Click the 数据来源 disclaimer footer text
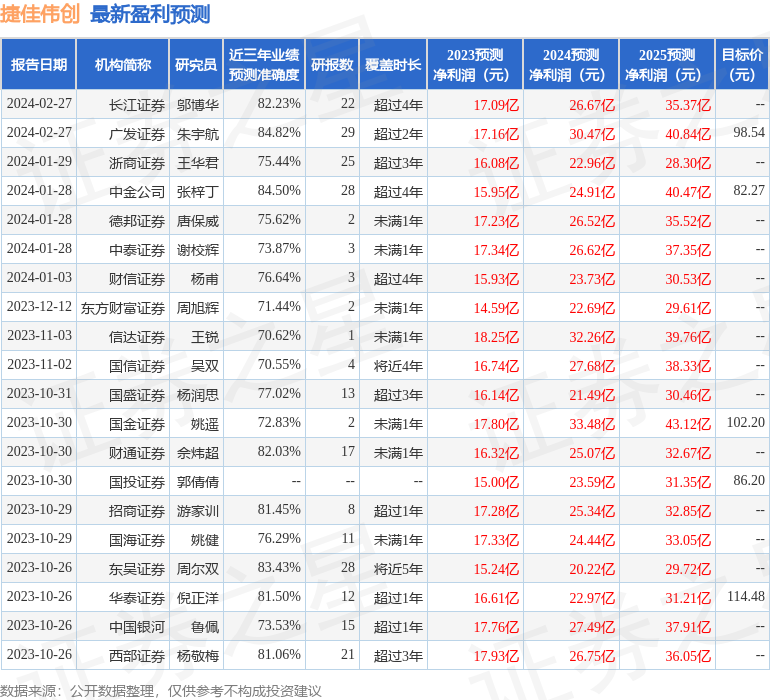Viewport: 770px width, 700px height. coord(161,691)
